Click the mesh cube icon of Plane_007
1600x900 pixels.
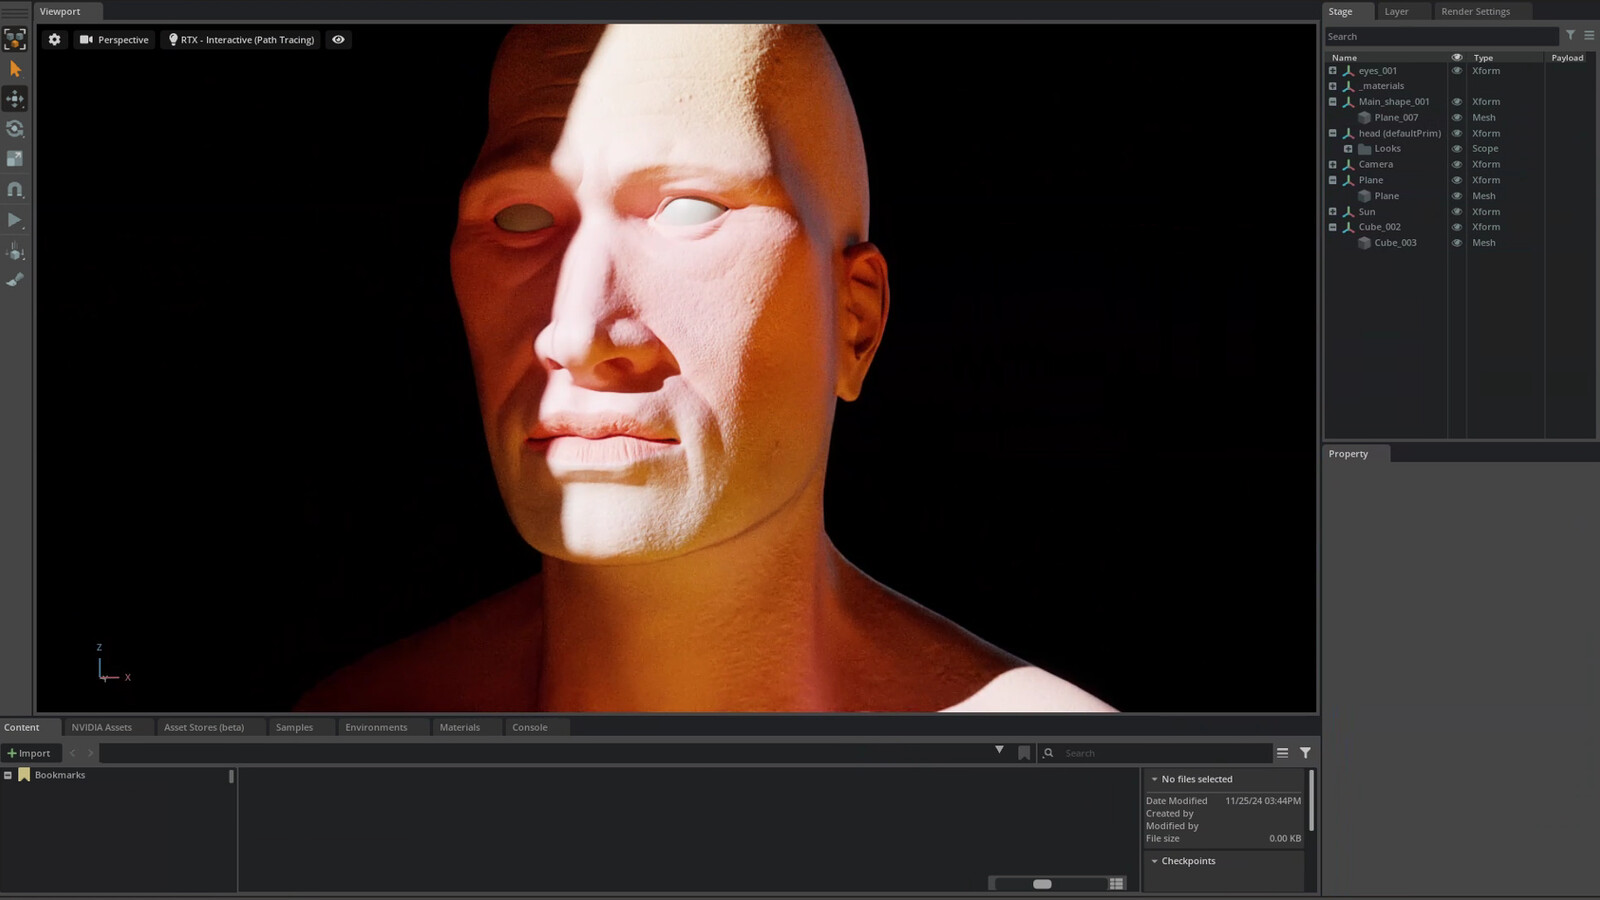click(1364, 118)
